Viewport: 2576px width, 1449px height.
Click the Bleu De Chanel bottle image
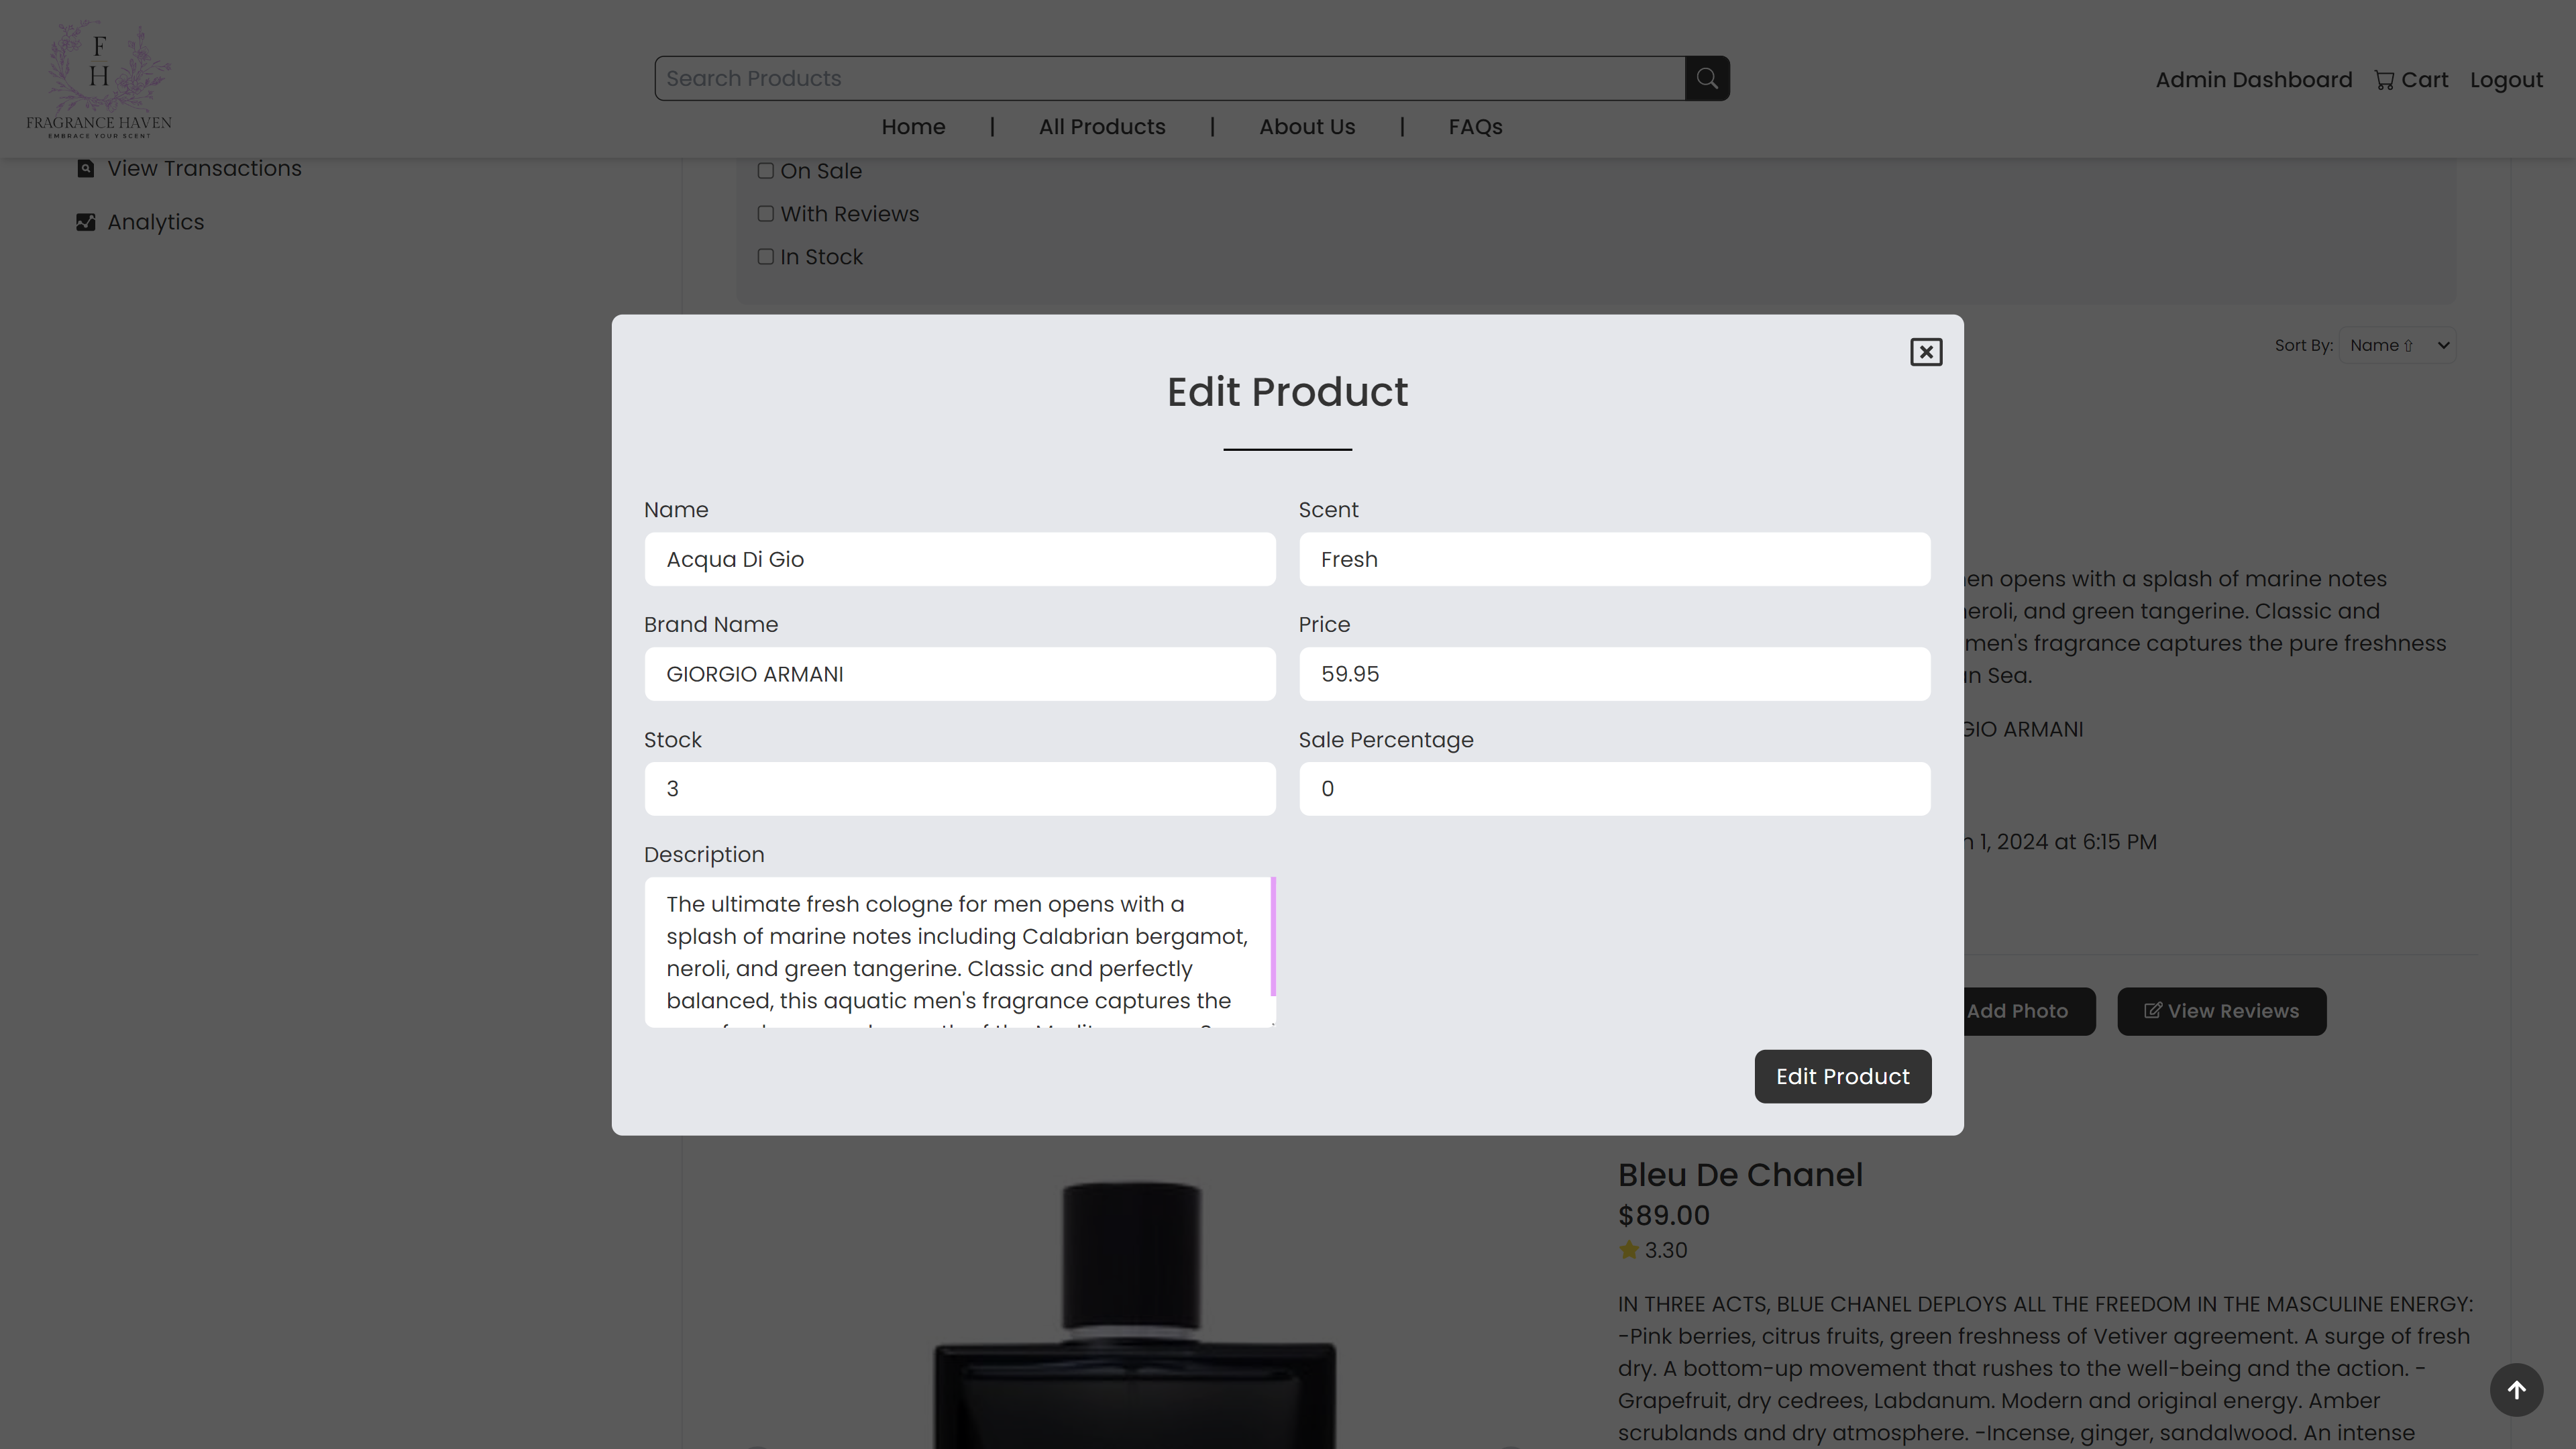click(x=1134, y=1315)
